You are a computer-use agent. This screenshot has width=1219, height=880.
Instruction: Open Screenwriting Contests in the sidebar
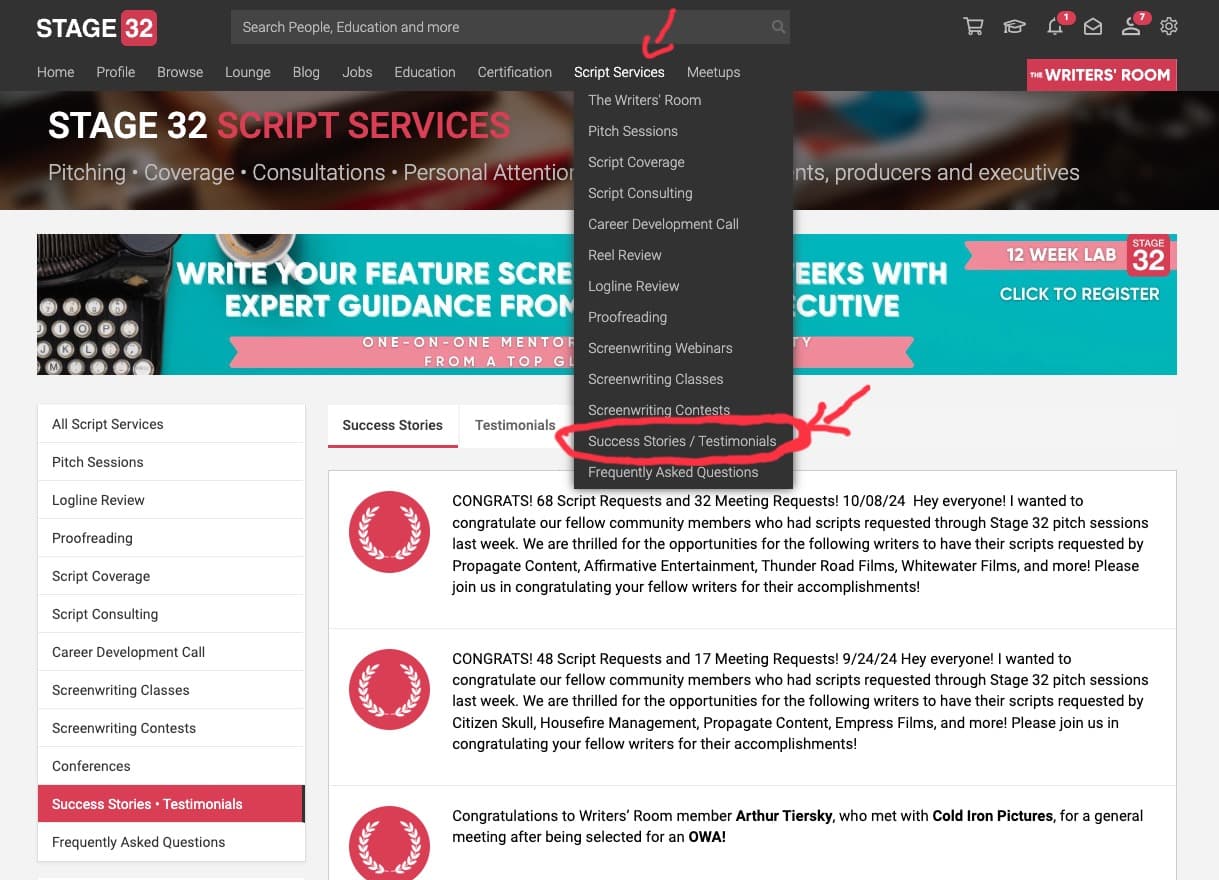[171, 728]
